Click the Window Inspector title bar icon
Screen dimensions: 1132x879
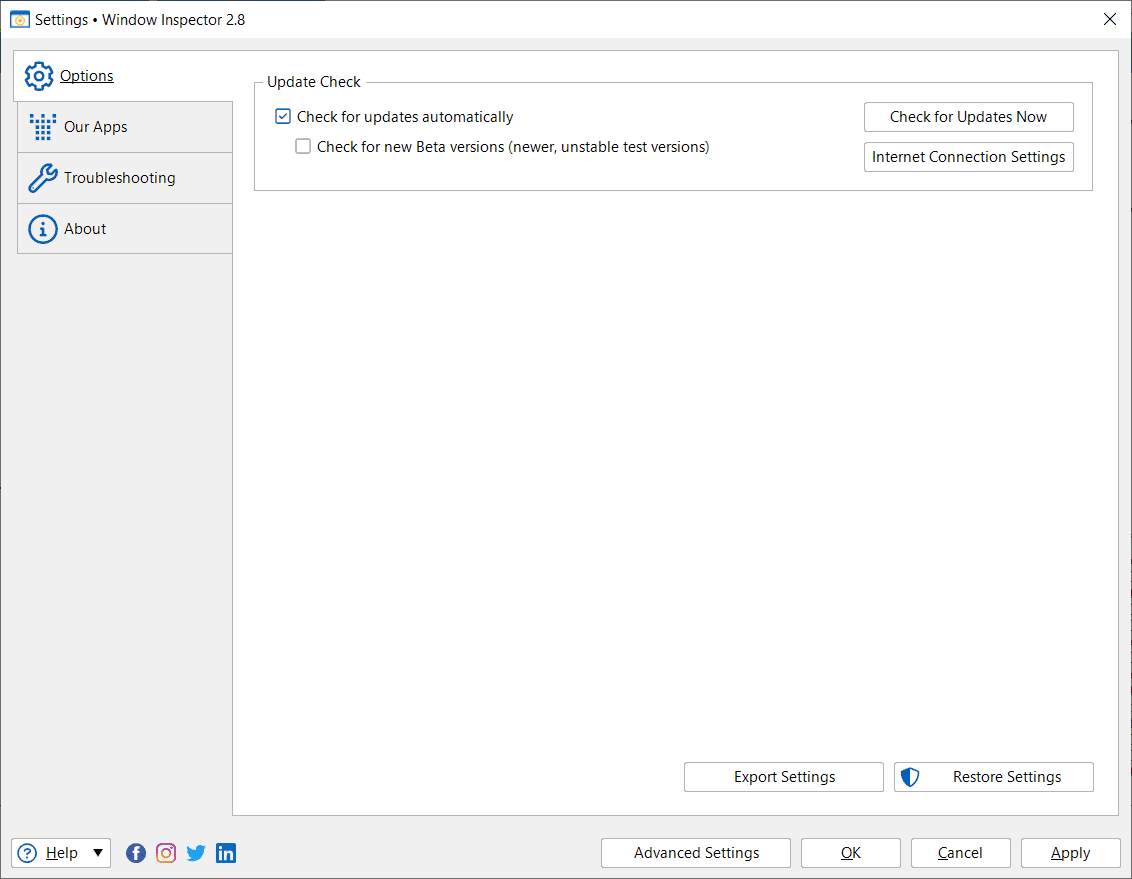[x=19, y=19]
